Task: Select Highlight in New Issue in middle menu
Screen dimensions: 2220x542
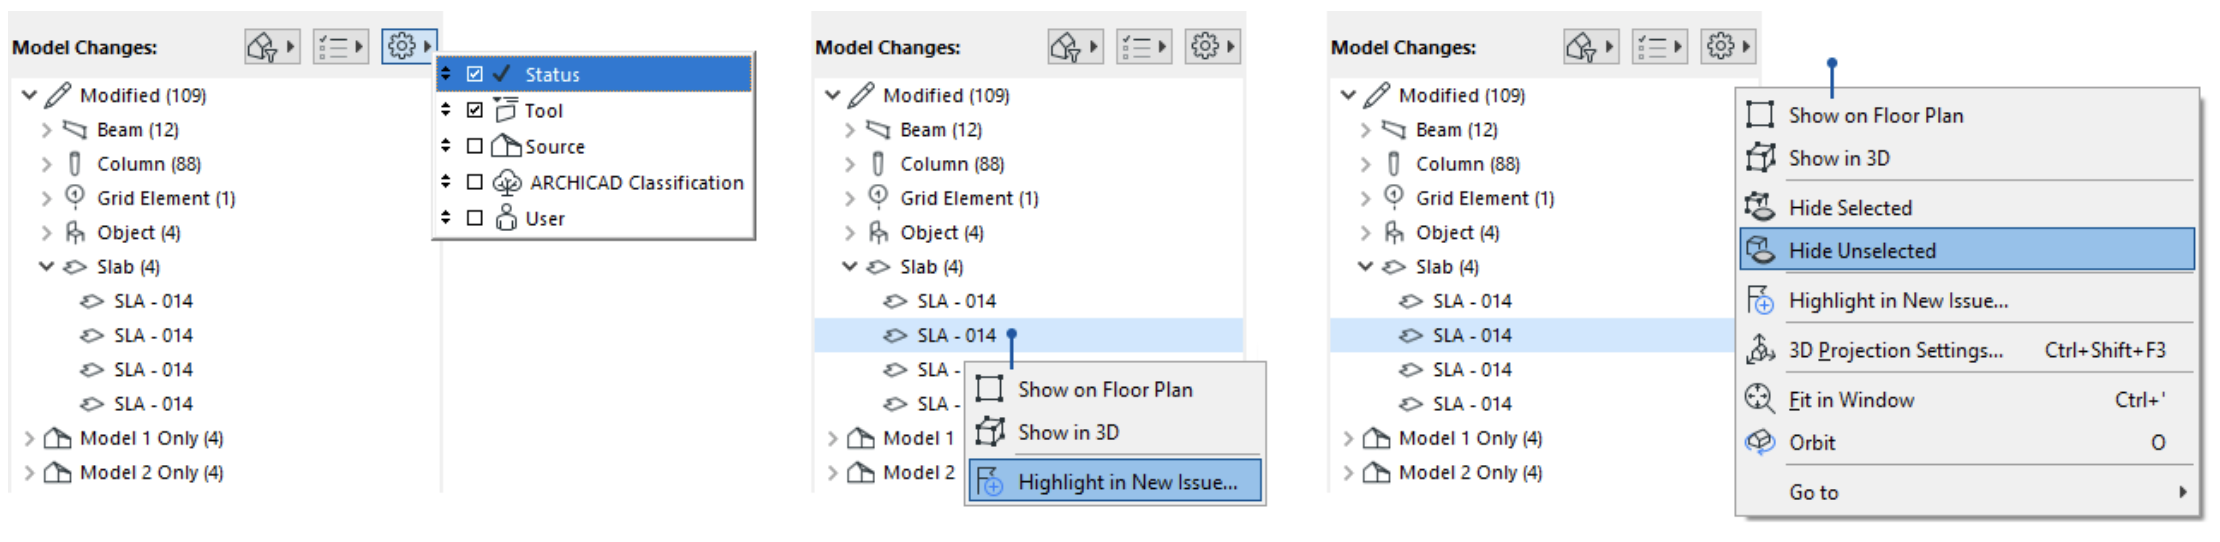Action: point(1127,482)
